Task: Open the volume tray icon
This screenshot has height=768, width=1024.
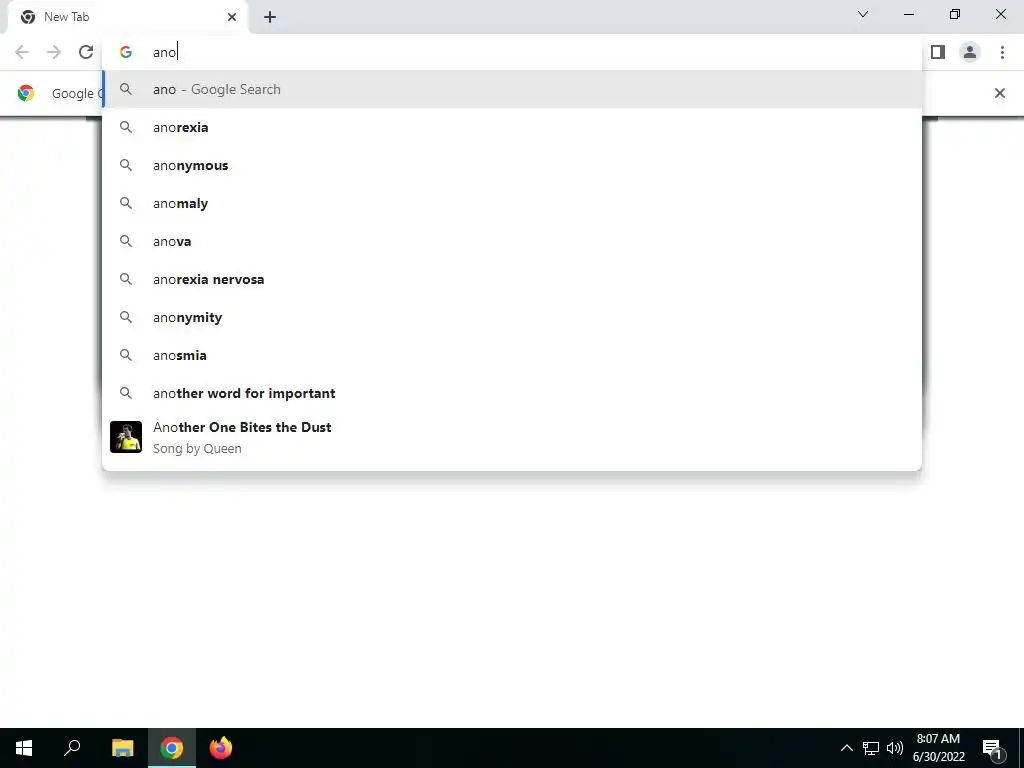Action: click(895, 748)
